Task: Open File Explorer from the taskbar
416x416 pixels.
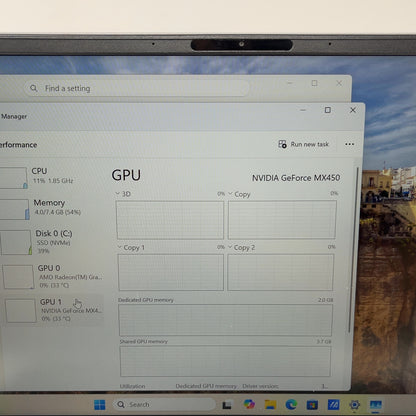Action: tap(270, 404)
